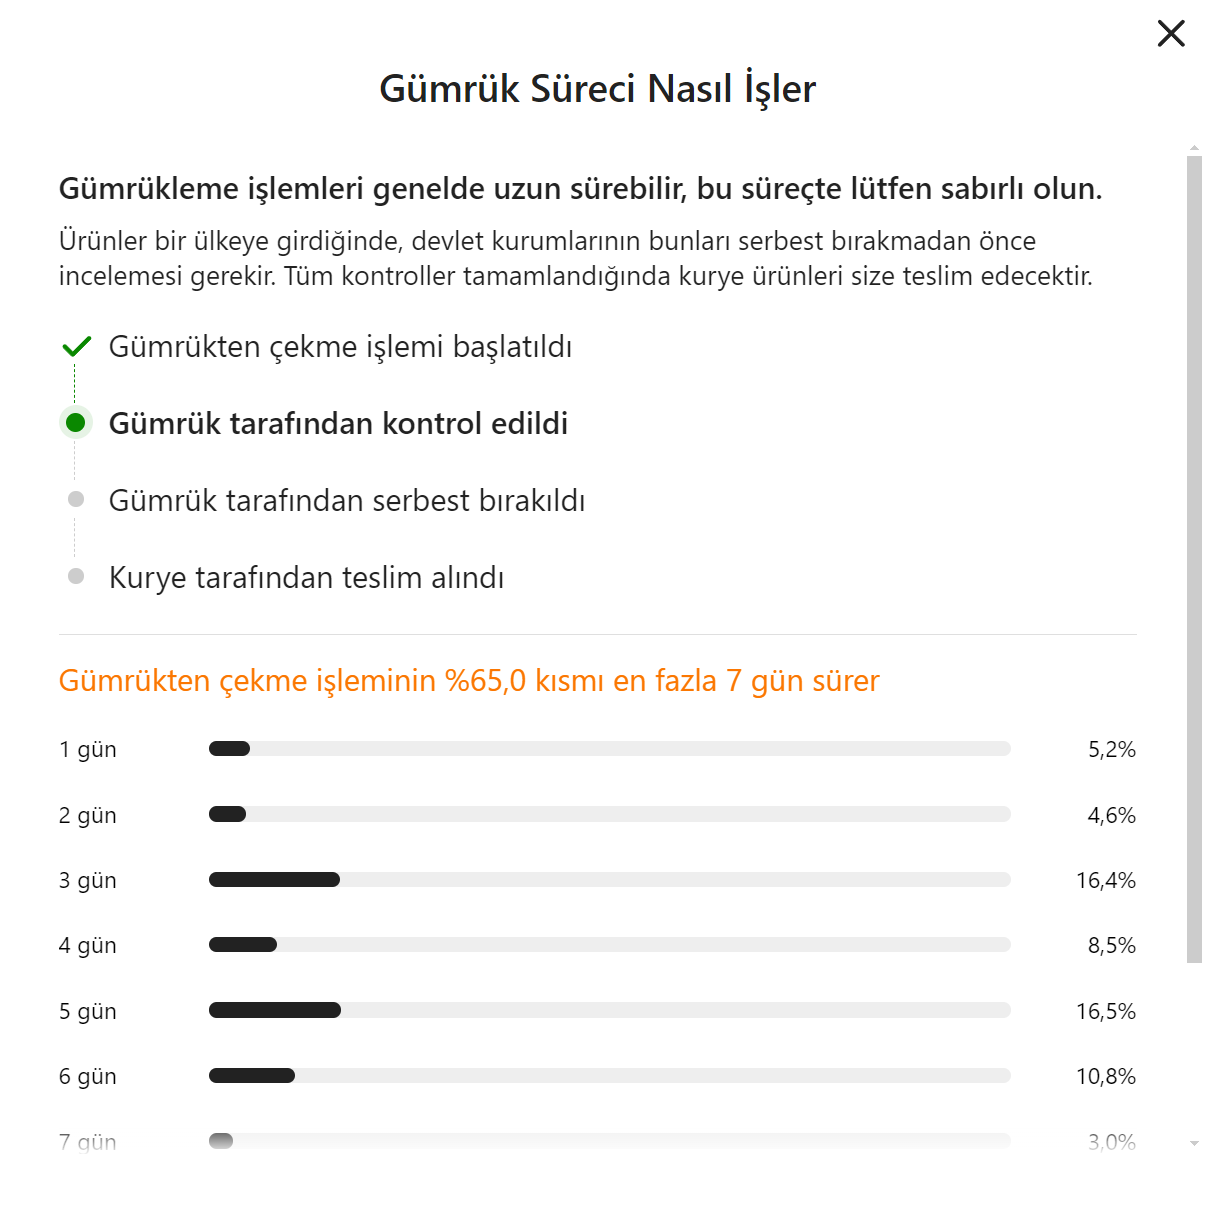1209x1205 pixels.
Task: Select 'Gümrükten çekme işlemi başlatıldı' step
Action: point(340,347)
